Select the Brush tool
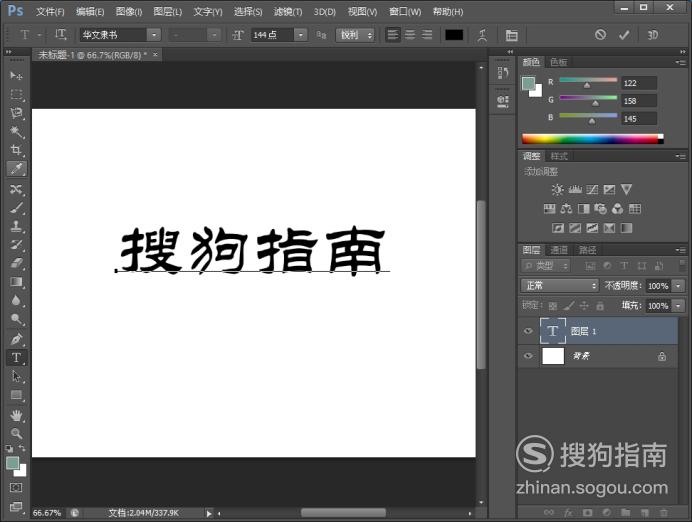692x522 pixels. (16, 208)
